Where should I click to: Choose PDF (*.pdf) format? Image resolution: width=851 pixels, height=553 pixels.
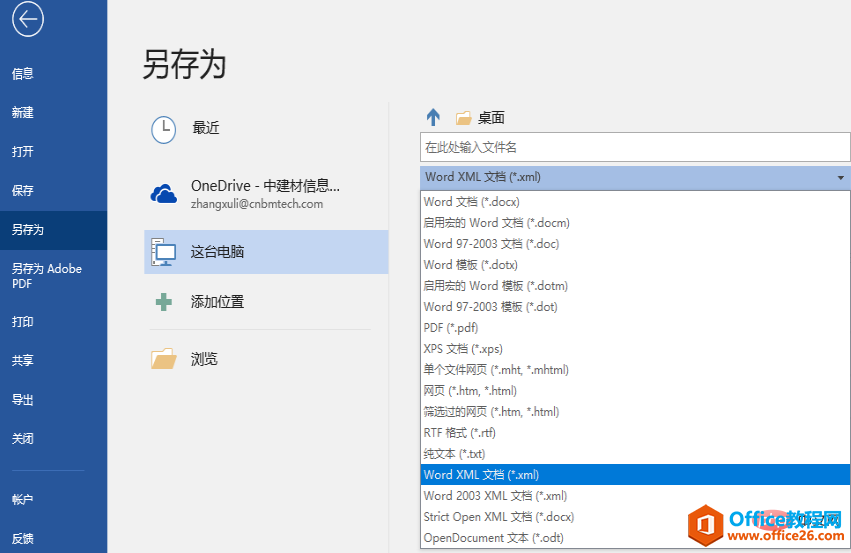[635, 328]
